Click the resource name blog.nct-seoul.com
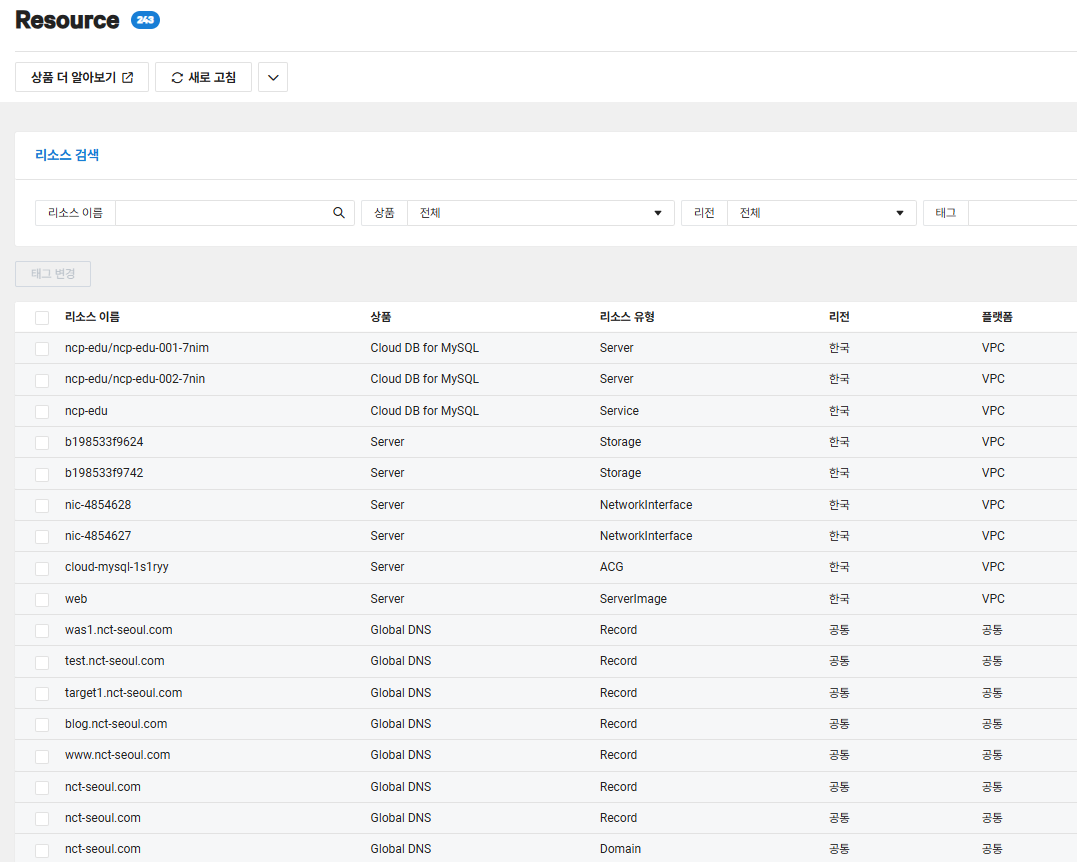The width and height of the screenshot is (1077, 862). 116,724
